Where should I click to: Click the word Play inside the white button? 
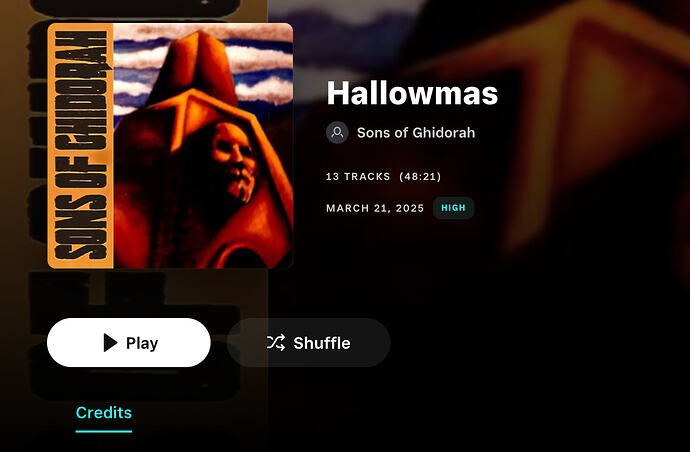pos(142,343)
